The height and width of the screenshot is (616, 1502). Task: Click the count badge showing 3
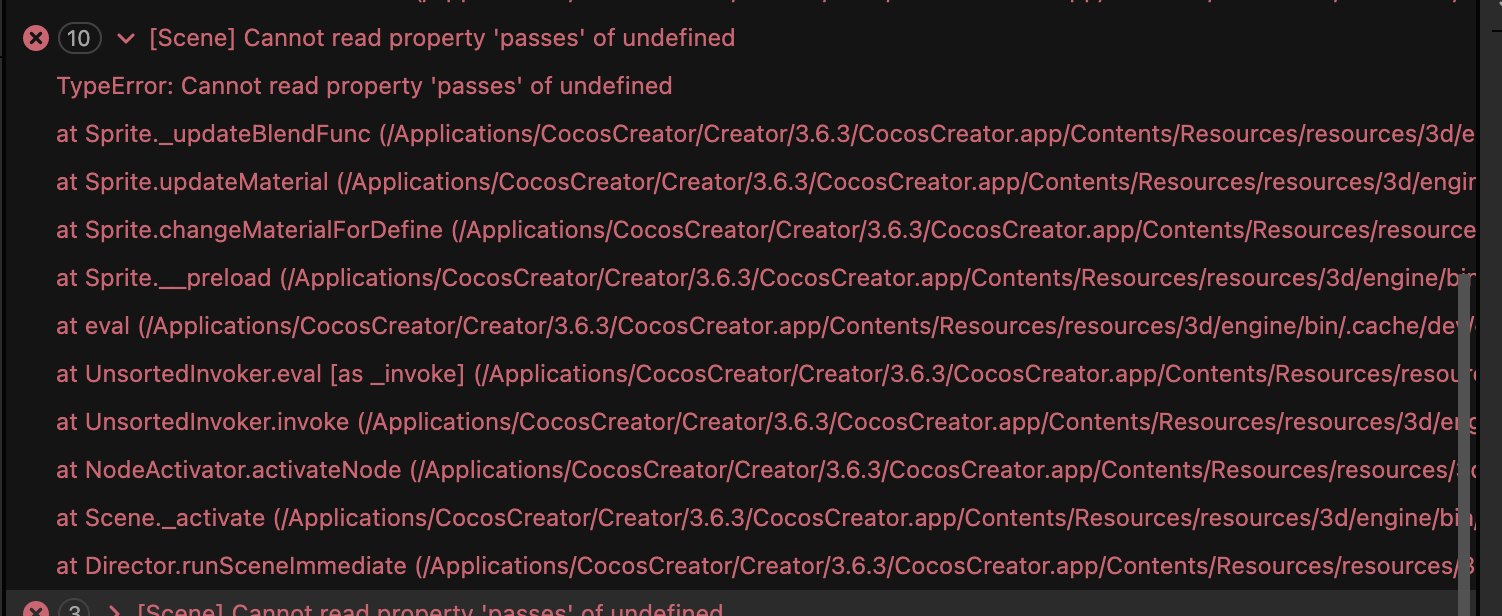coord(72,609)
